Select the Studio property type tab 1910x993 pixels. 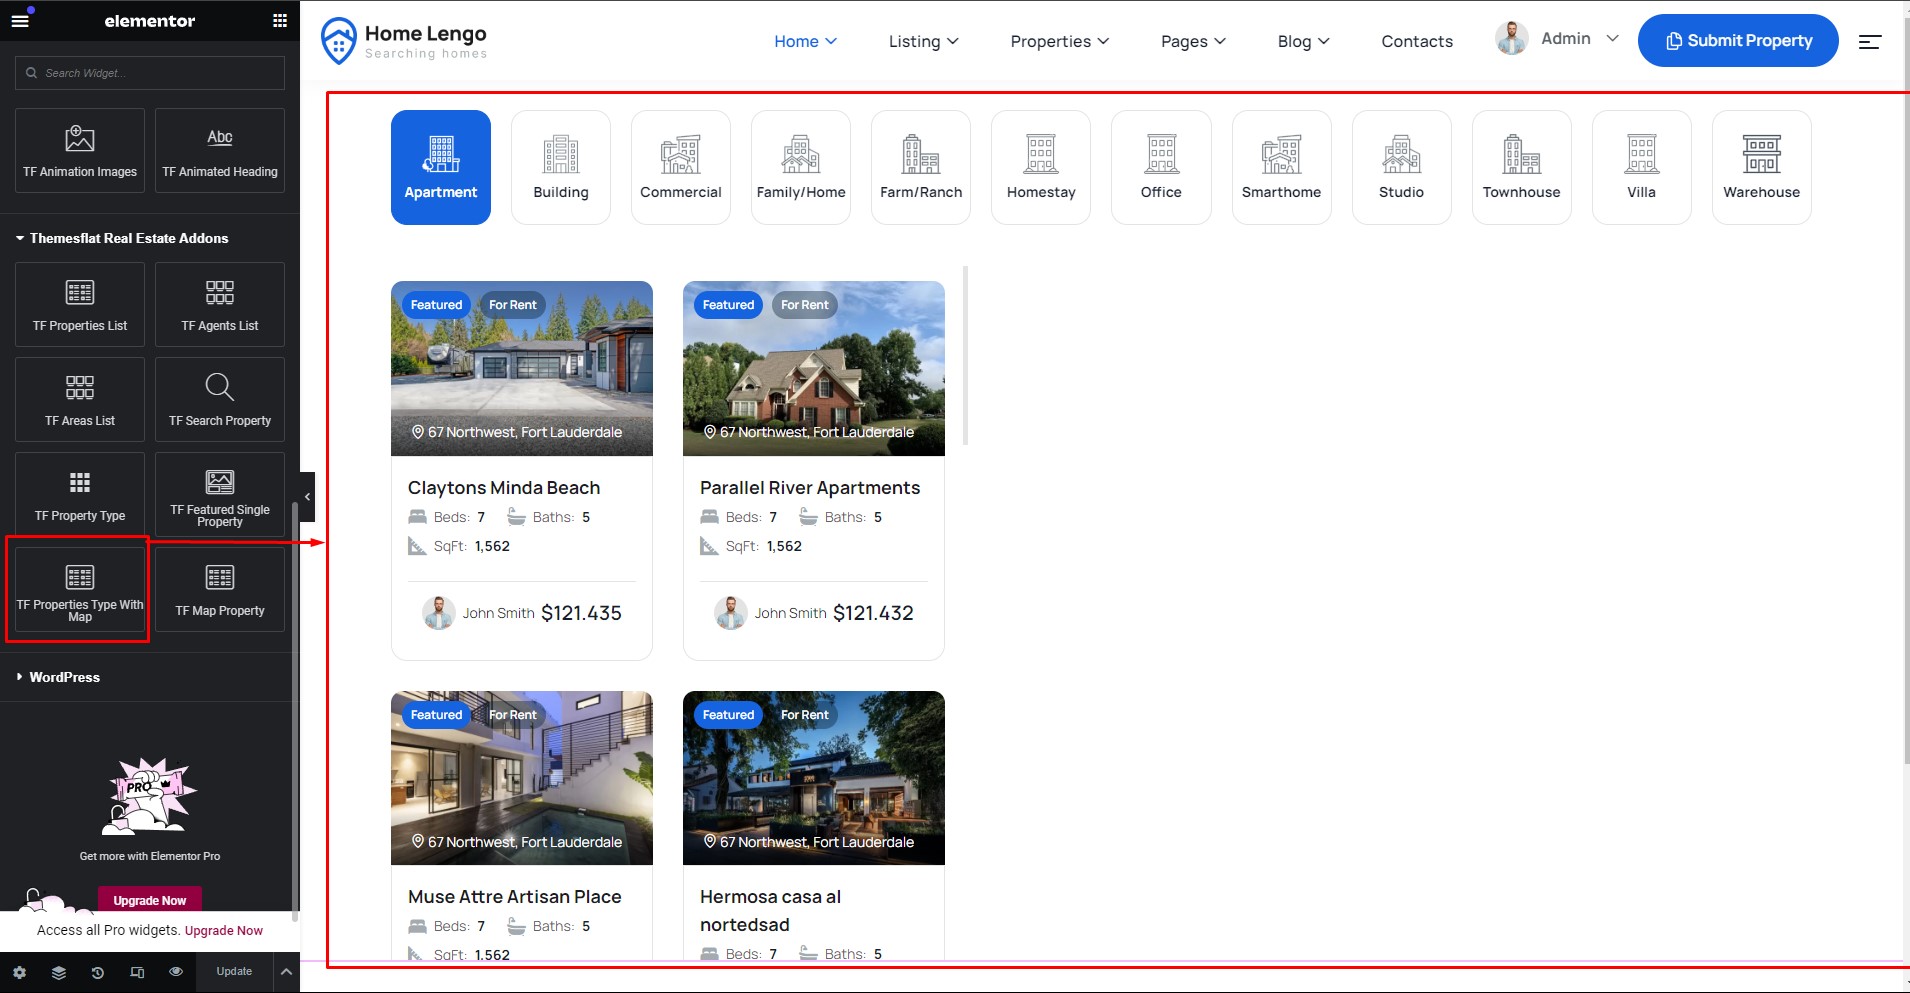click(x=1402, y=167)
